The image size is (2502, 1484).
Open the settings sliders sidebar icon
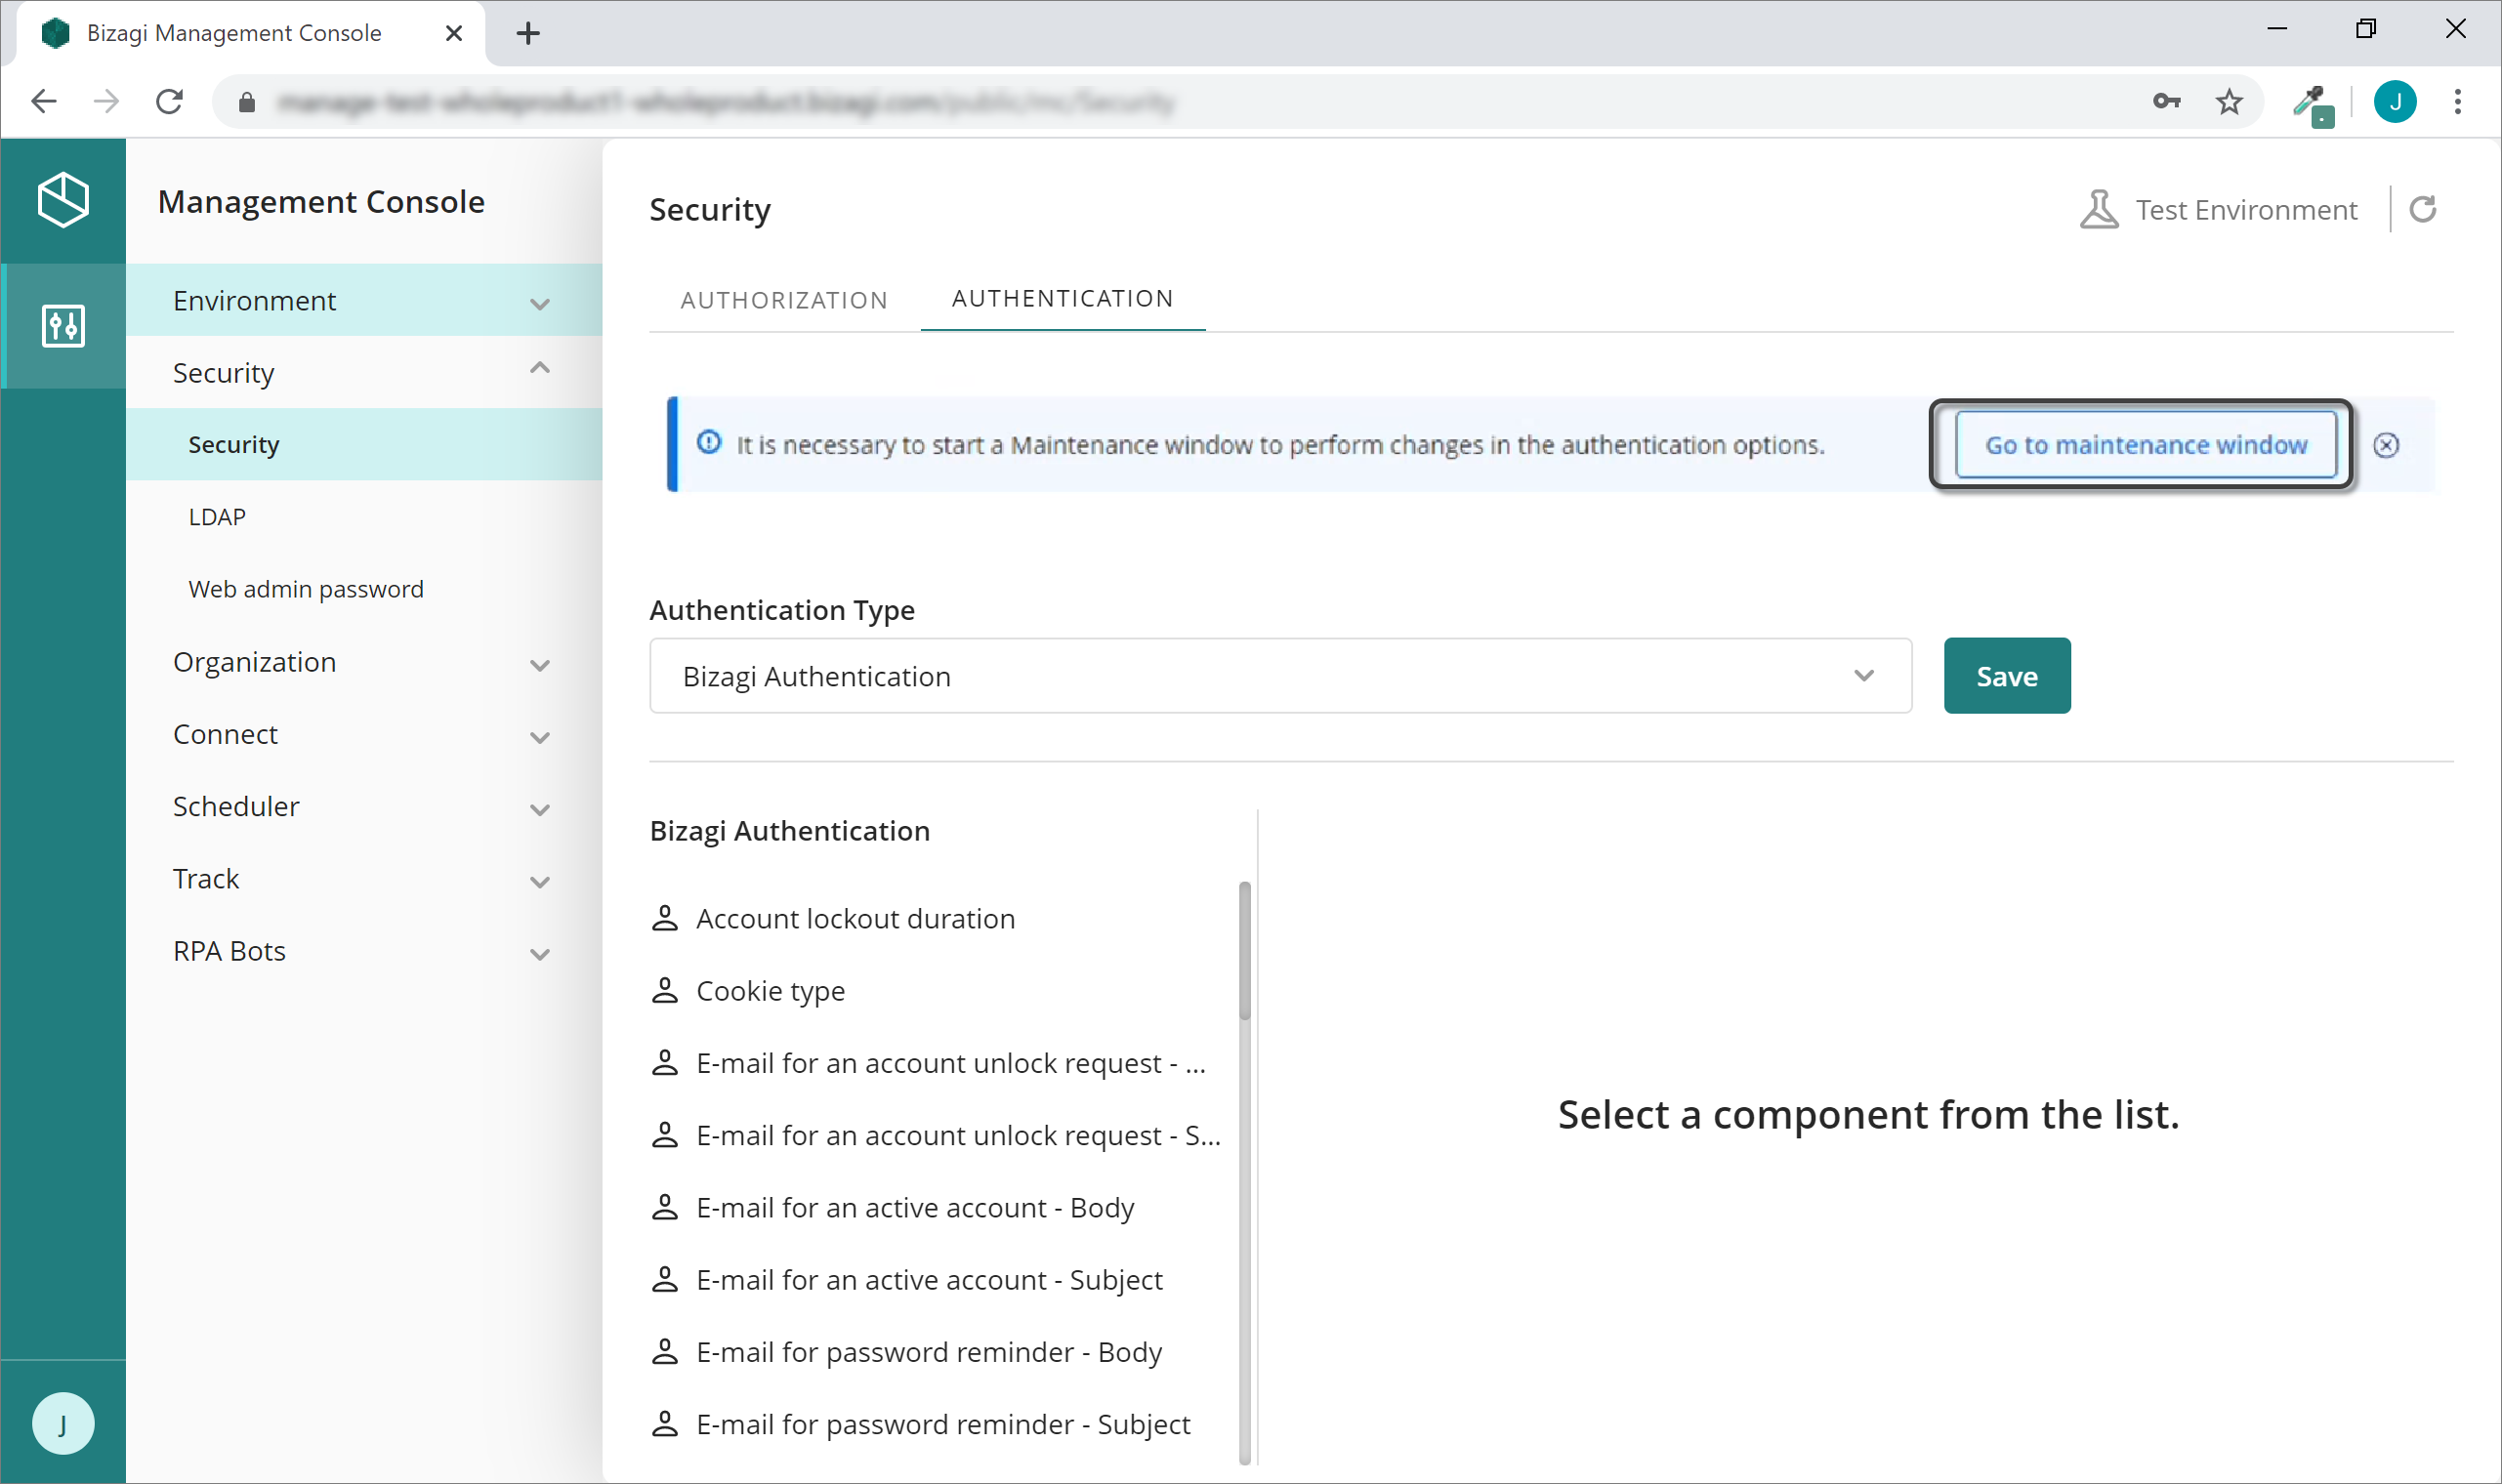(x=63, y=326)
